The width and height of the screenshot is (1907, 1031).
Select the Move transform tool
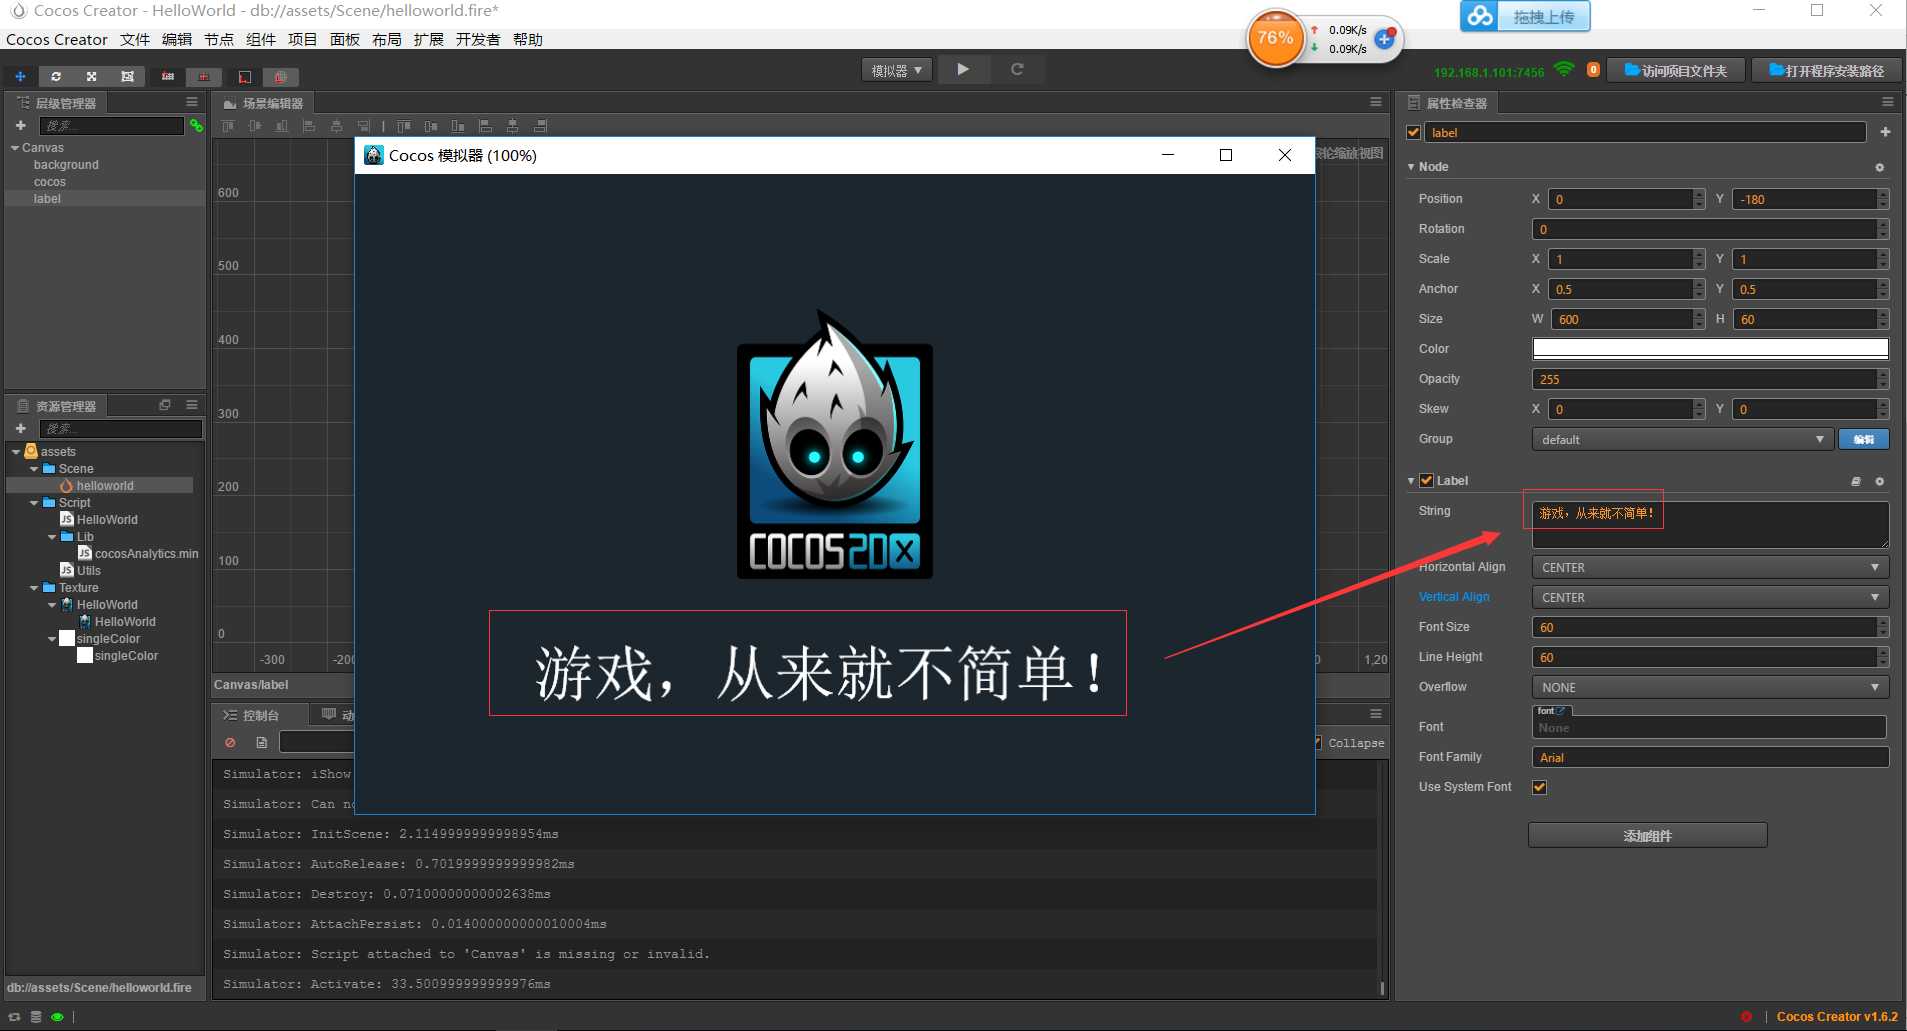pos(20,76)
